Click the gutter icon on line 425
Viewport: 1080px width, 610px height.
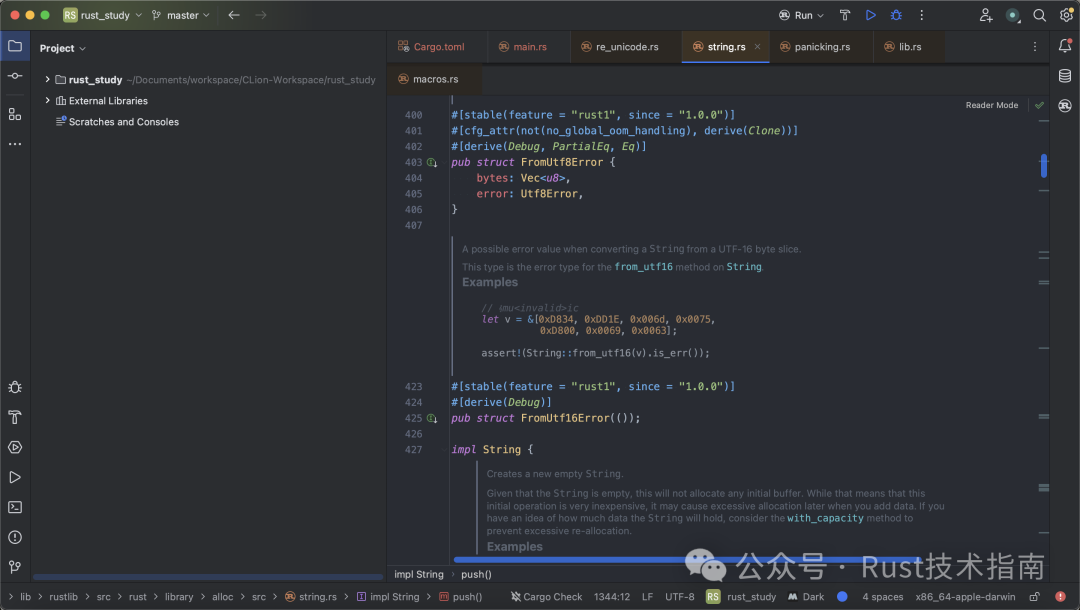pyautogui.click(x=432, y=419)
